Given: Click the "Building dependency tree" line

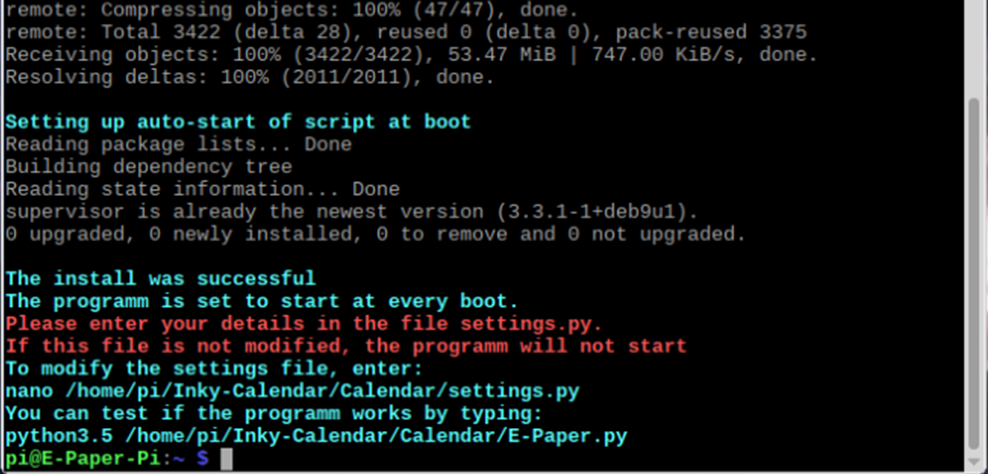Looking at the screenshot, I should [149, 166].
